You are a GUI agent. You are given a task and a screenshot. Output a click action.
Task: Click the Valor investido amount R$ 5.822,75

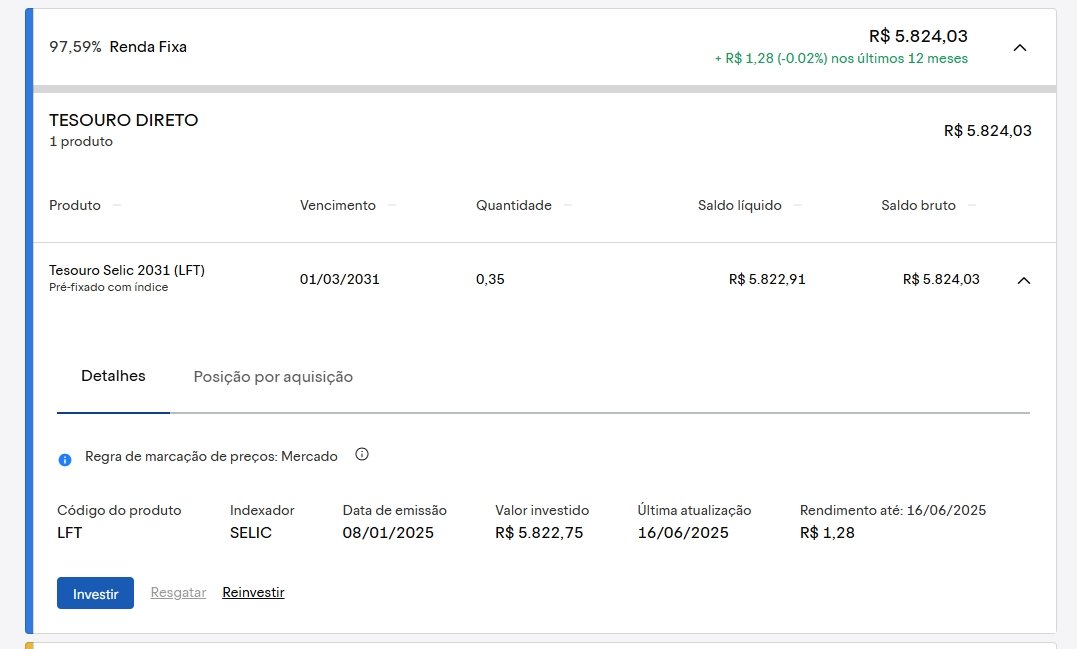pos(539,533)
